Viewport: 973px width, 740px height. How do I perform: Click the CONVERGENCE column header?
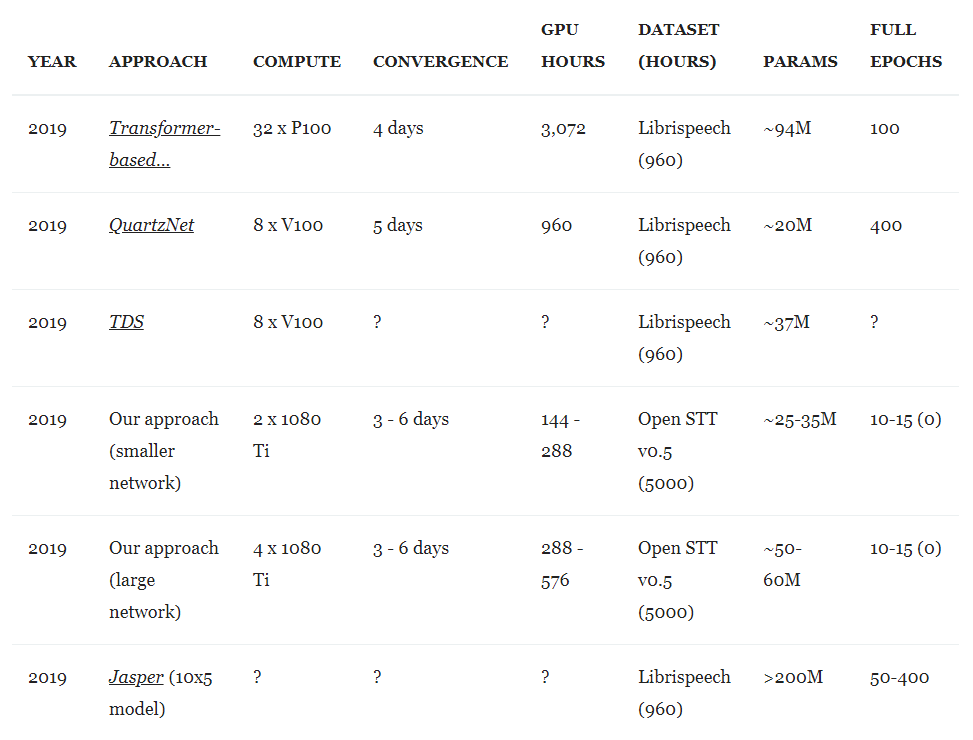point(440,61)
